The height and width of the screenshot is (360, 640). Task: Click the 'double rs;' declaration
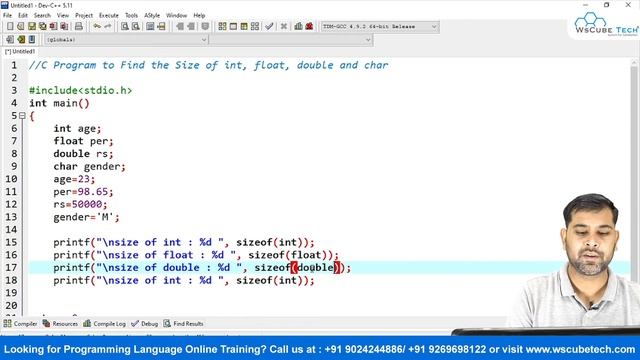coord(83,153)
